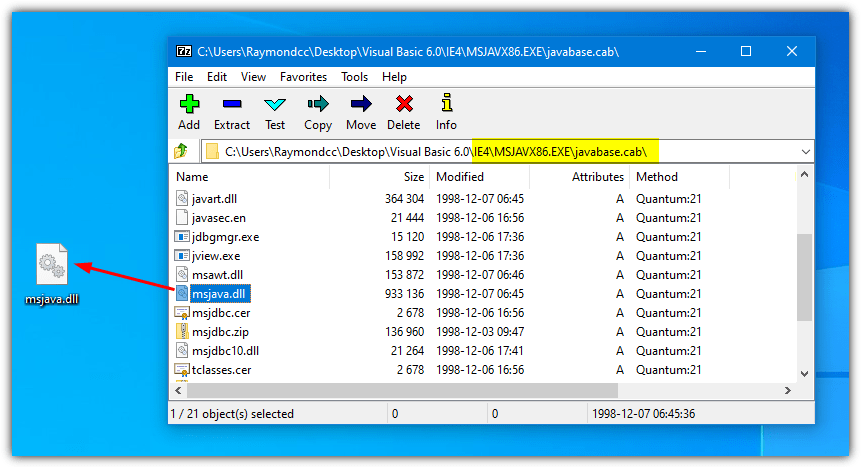Screen dimensions: 861x467
Task: Sort by Name column header
Action: click(251, 177)
